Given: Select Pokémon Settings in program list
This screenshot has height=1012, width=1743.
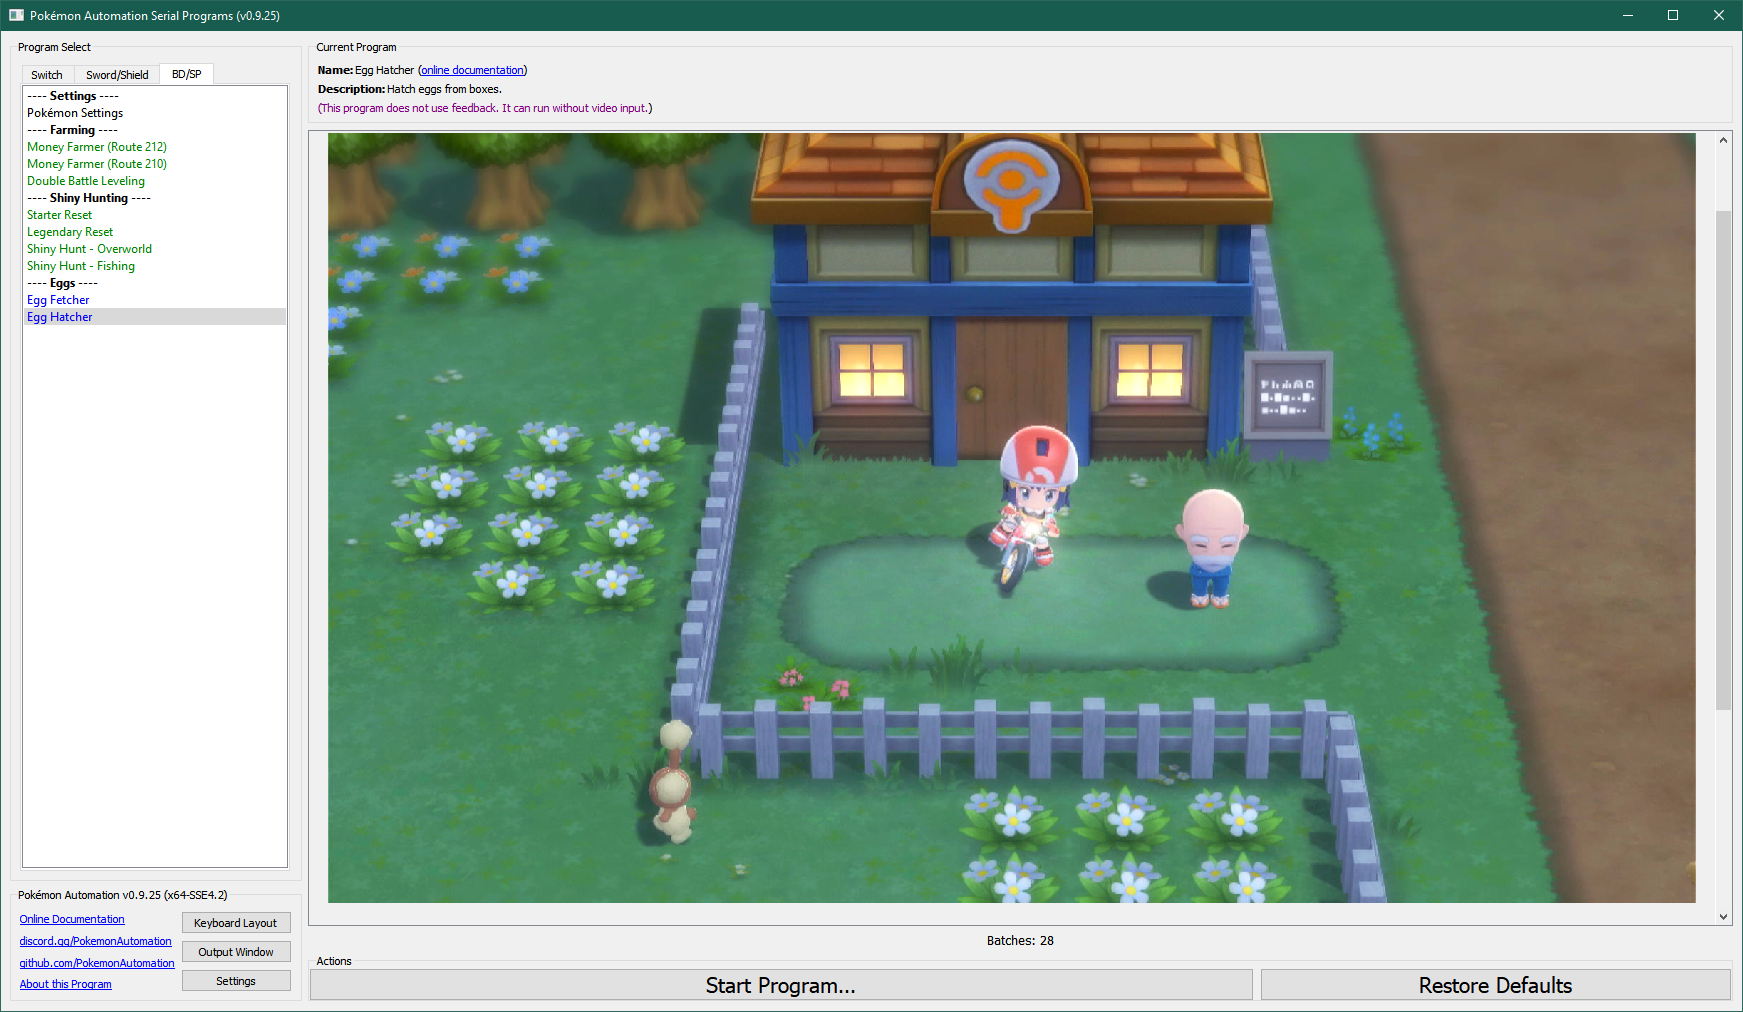Looking at the screenshot, I should 75,113.
